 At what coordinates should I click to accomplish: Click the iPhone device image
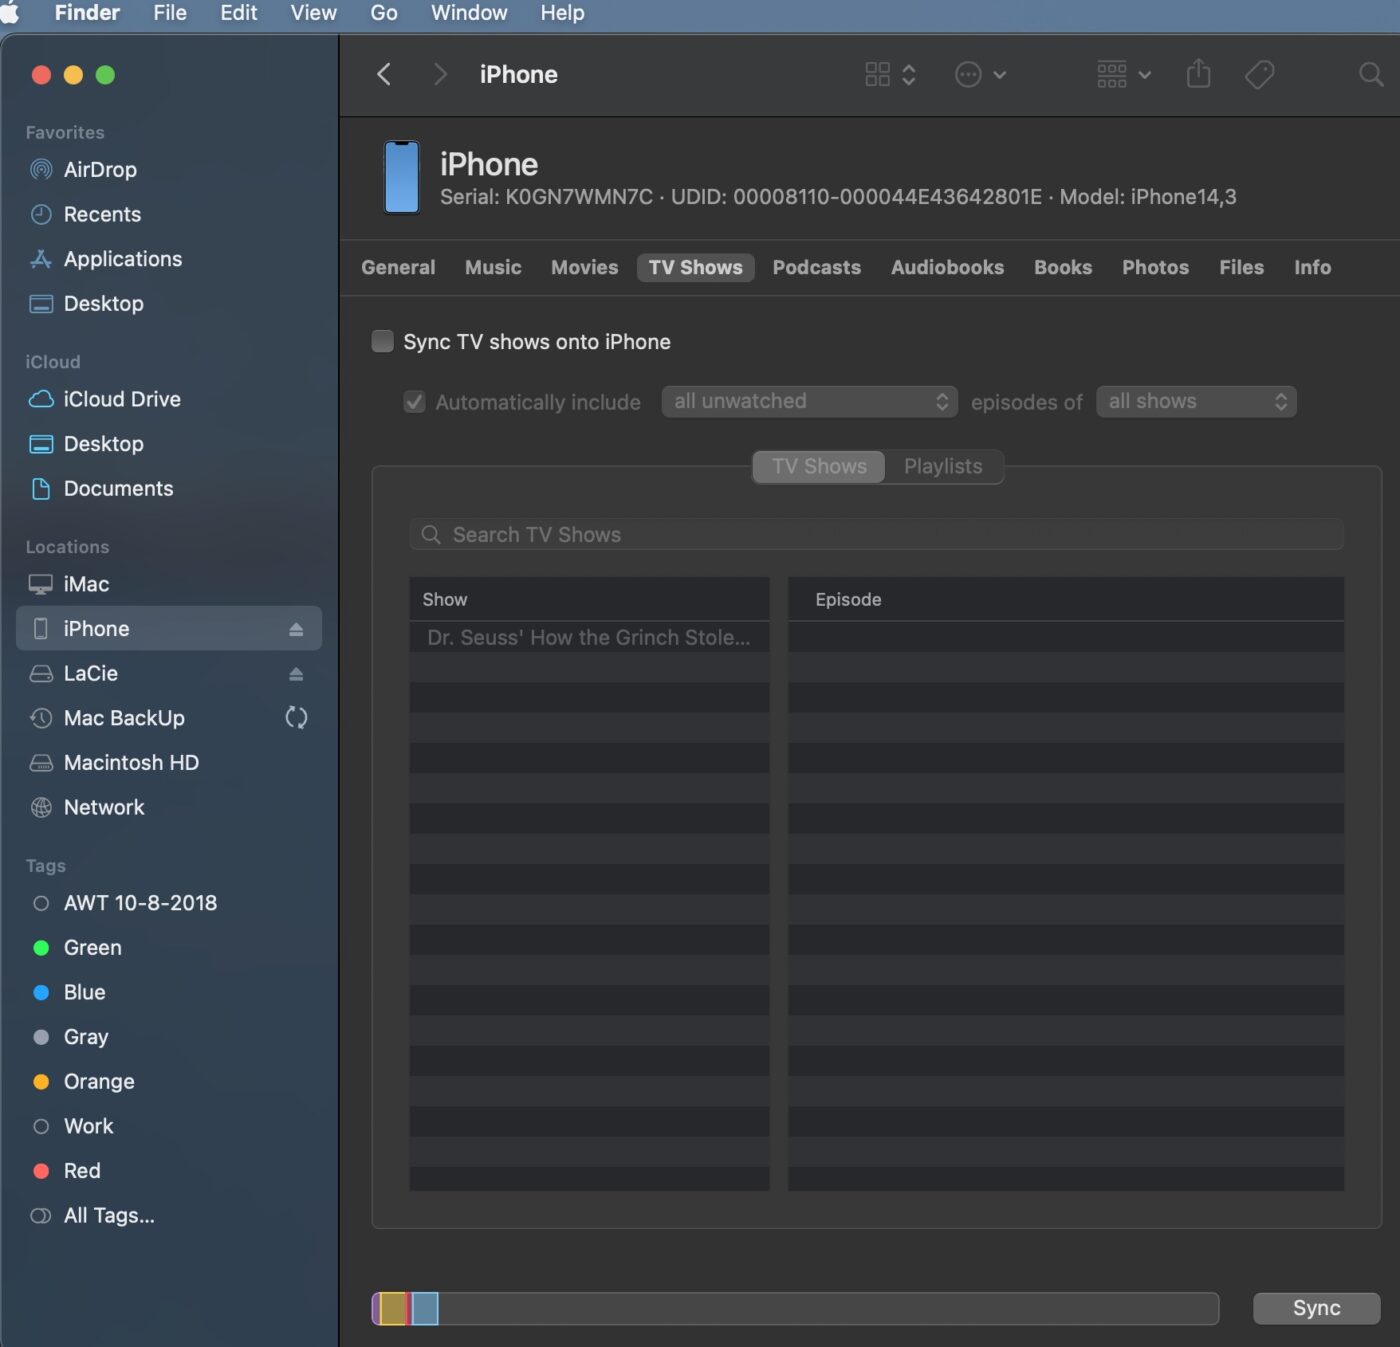[402, 178]
